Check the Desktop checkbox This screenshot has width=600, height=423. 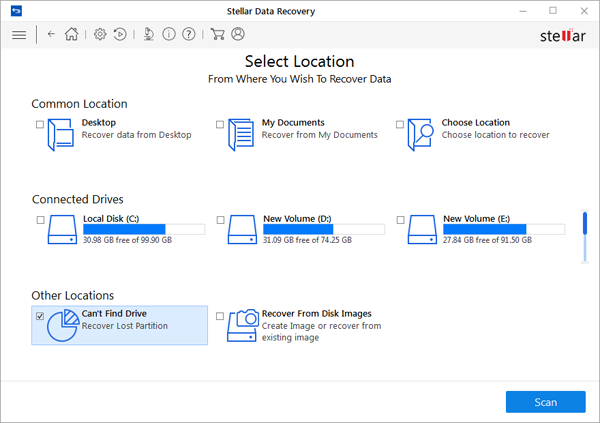click(x=40, y=124)
